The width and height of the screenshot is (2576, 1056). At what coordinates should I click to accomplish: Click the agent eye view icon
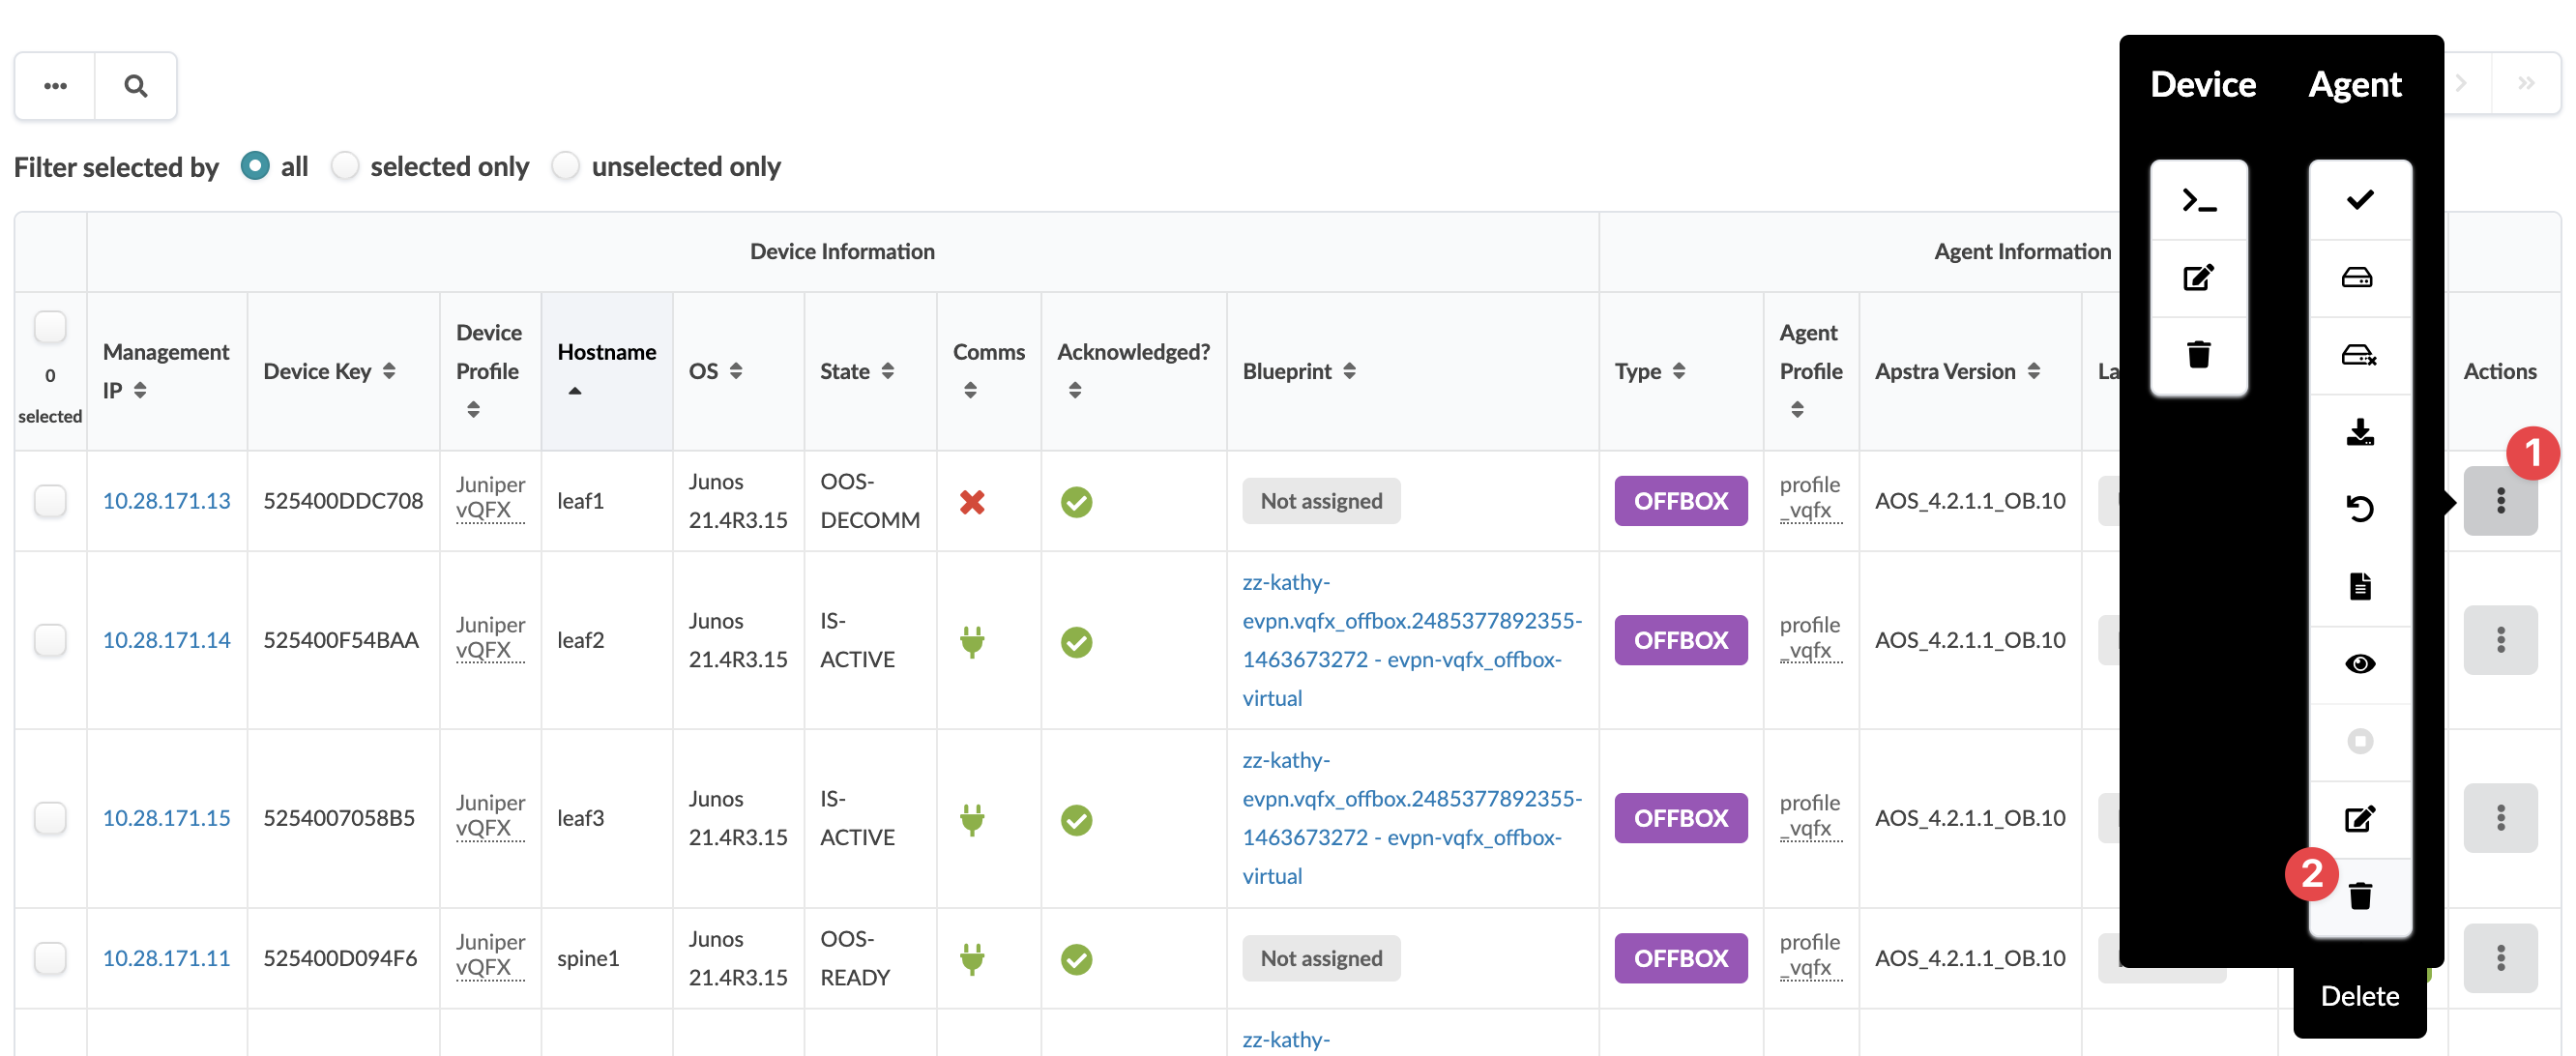2359,664
